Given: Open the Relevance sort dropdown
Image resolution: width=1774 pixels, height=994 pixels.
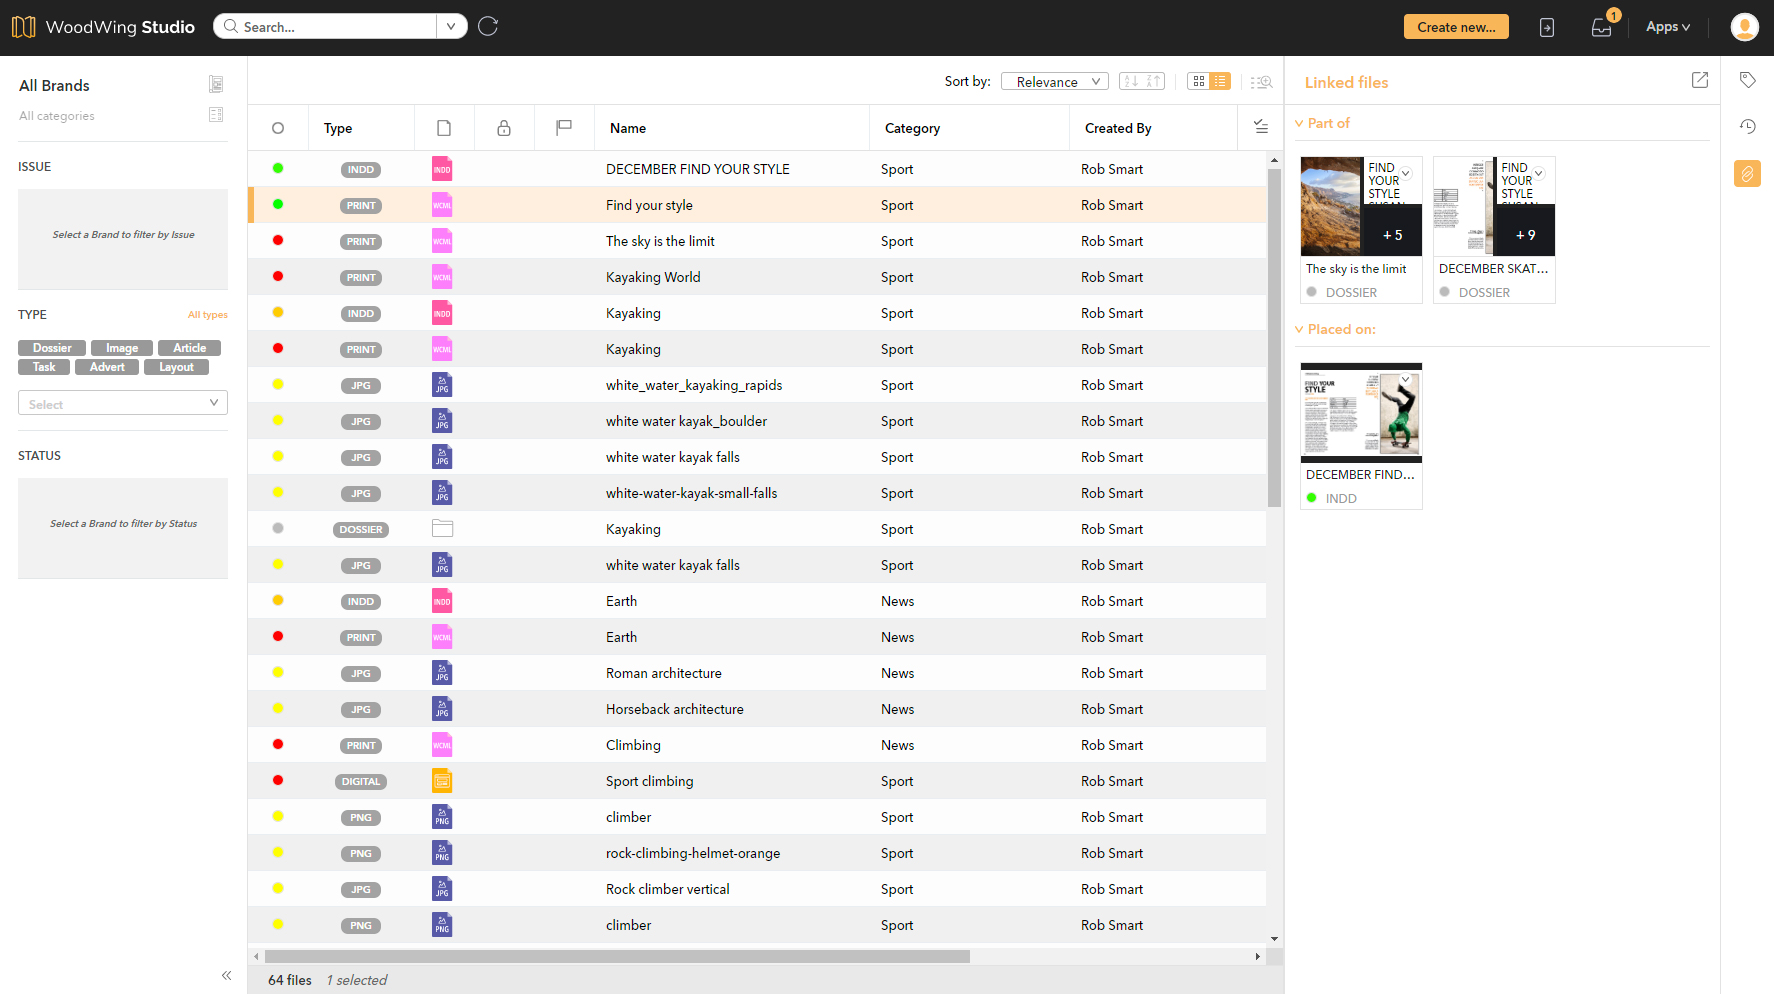Looking at the screenshot, I should 1054,81.
